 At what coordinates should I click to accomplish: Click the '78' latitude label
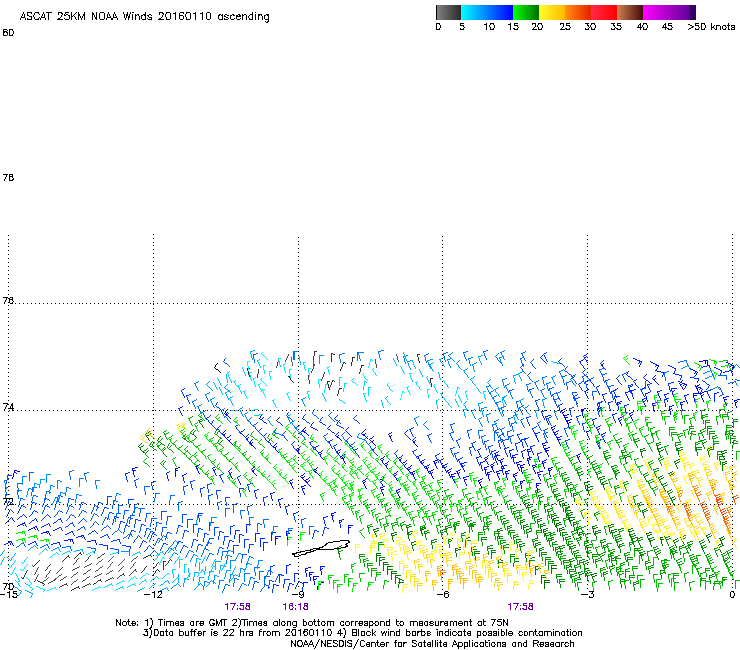[8, 177]
